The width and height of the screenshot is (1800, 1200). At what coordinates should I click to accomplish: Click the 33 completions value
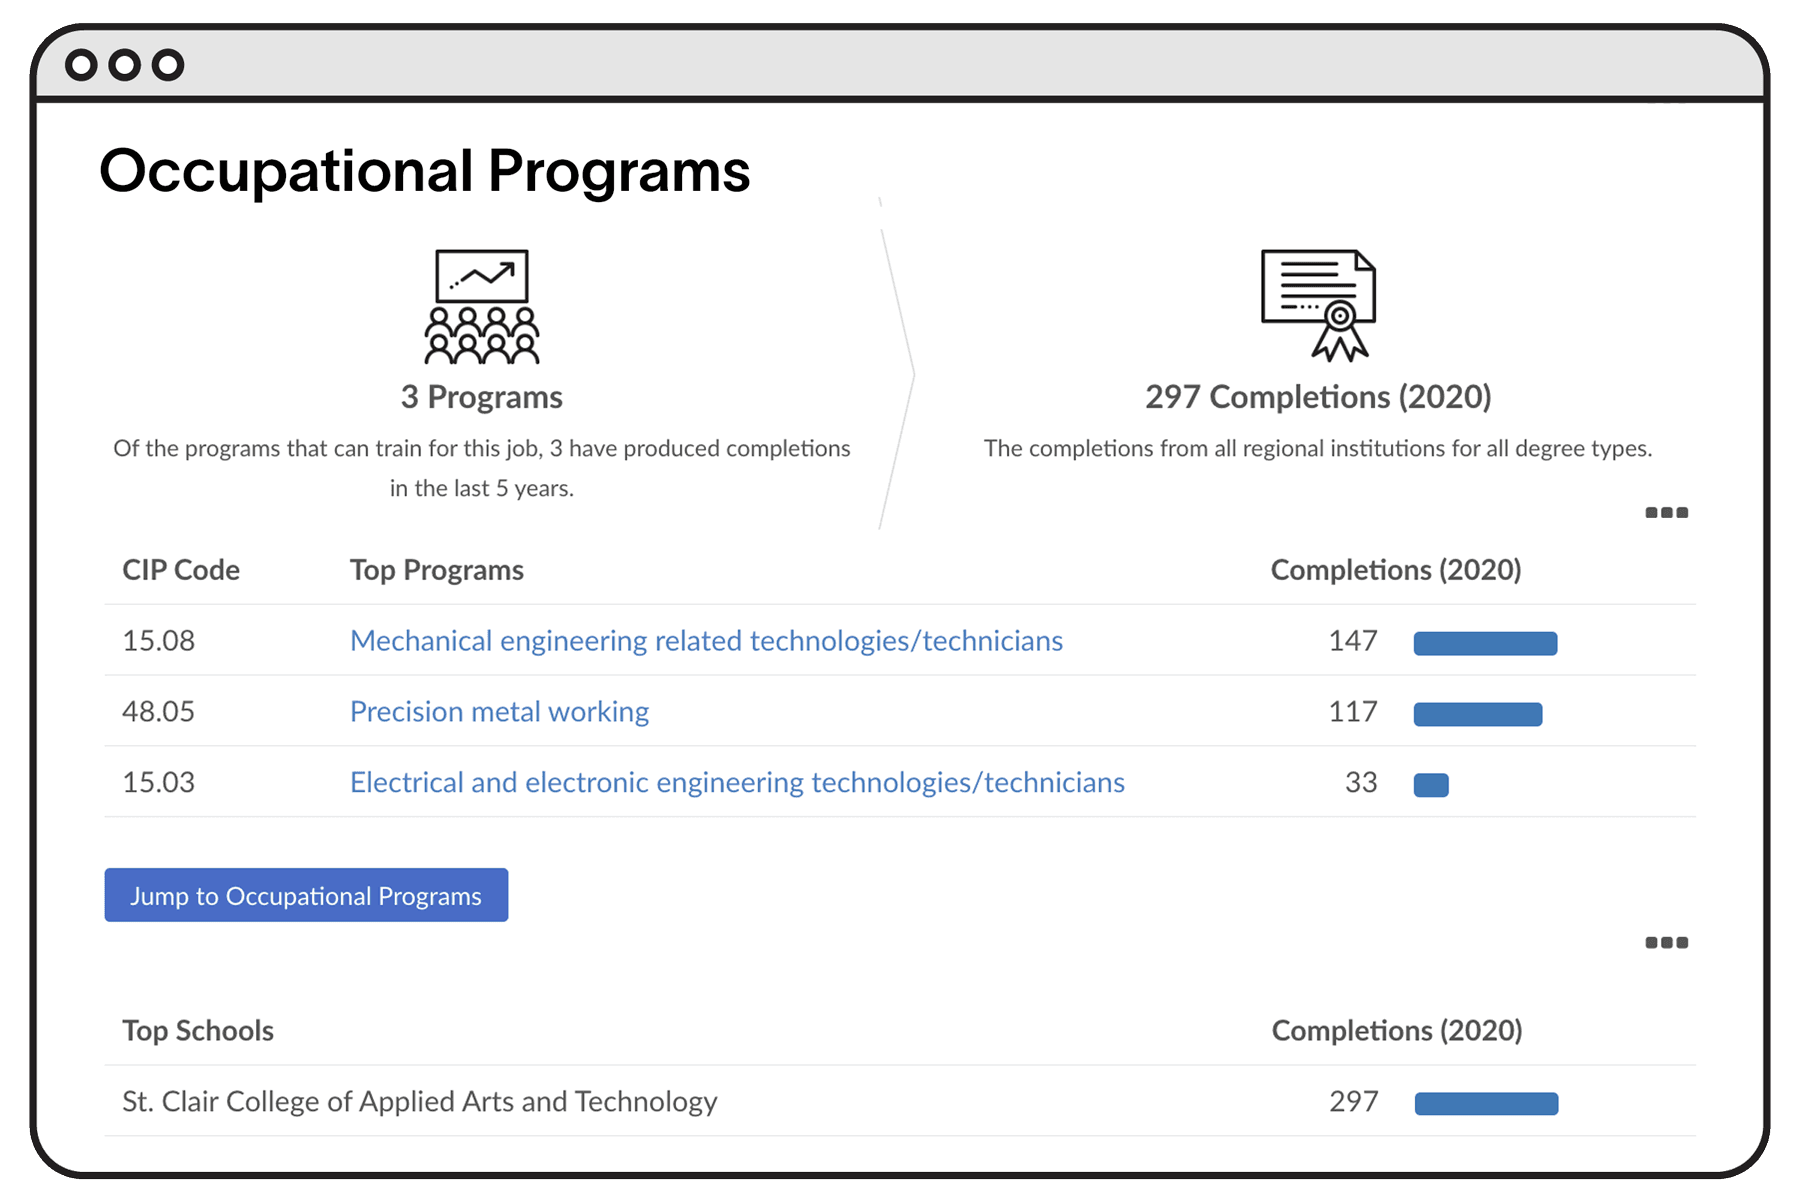[x=1361, y=783]
